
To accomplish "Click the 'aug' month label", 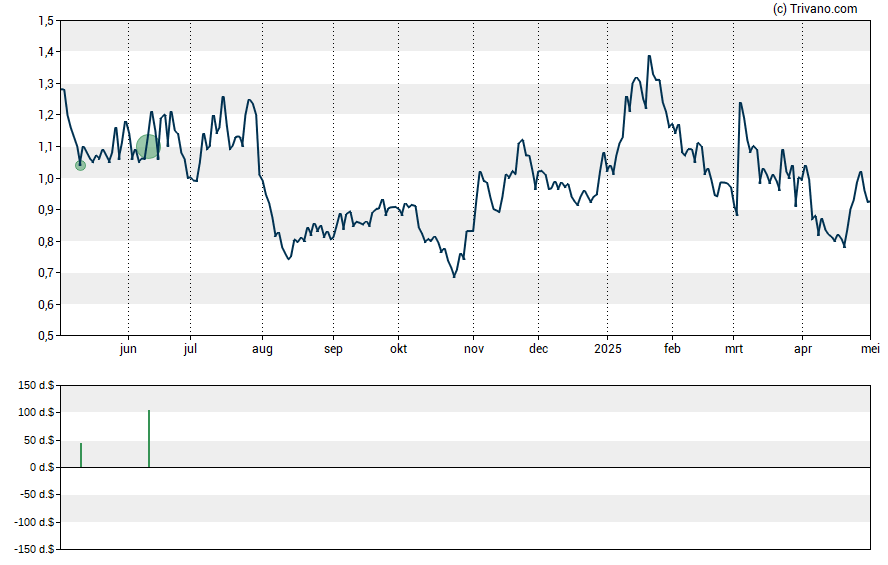I will tap(262, 349).
